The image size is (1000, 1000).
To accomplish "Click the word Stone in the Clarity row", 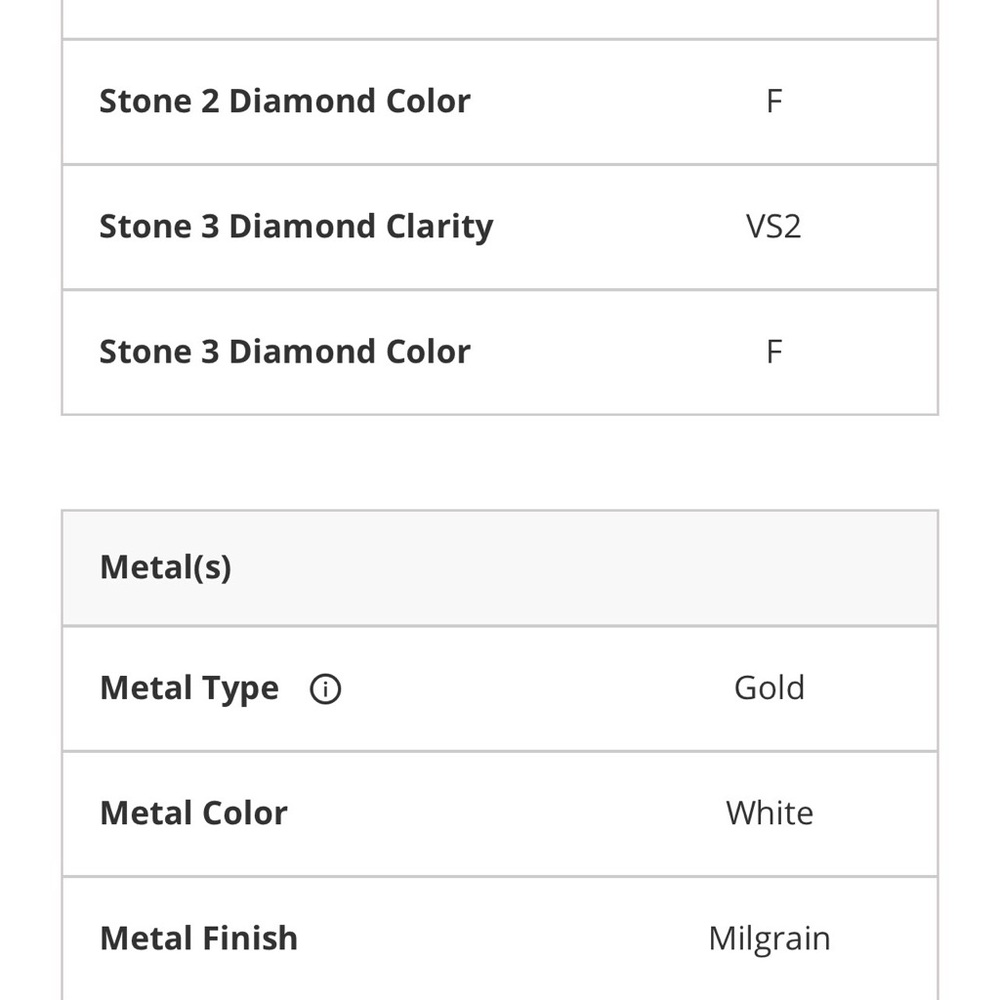I will pos(144,227).
